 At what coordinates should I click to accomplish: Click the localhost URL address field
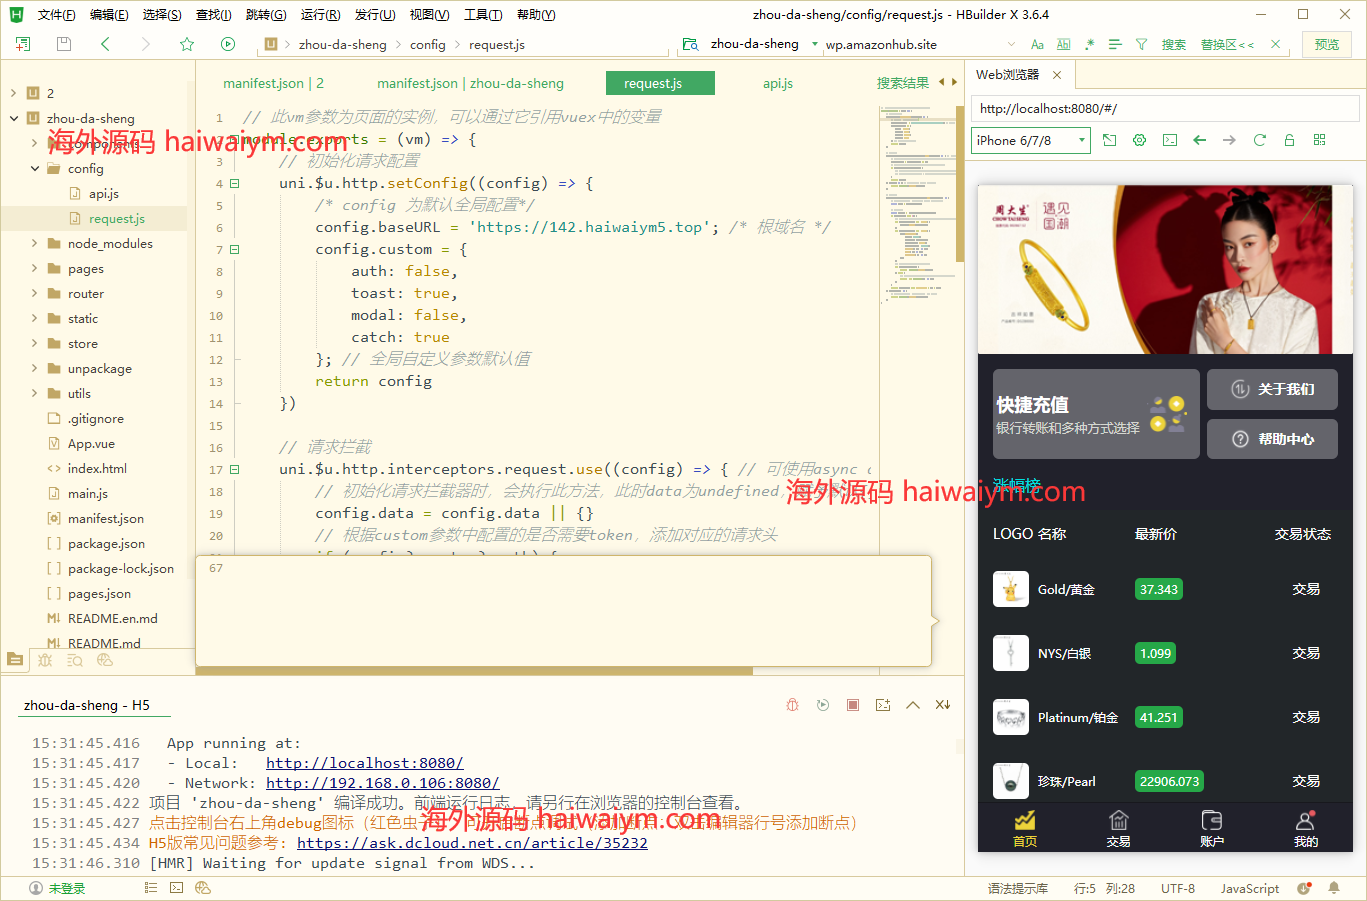(x=1164, y=109)
